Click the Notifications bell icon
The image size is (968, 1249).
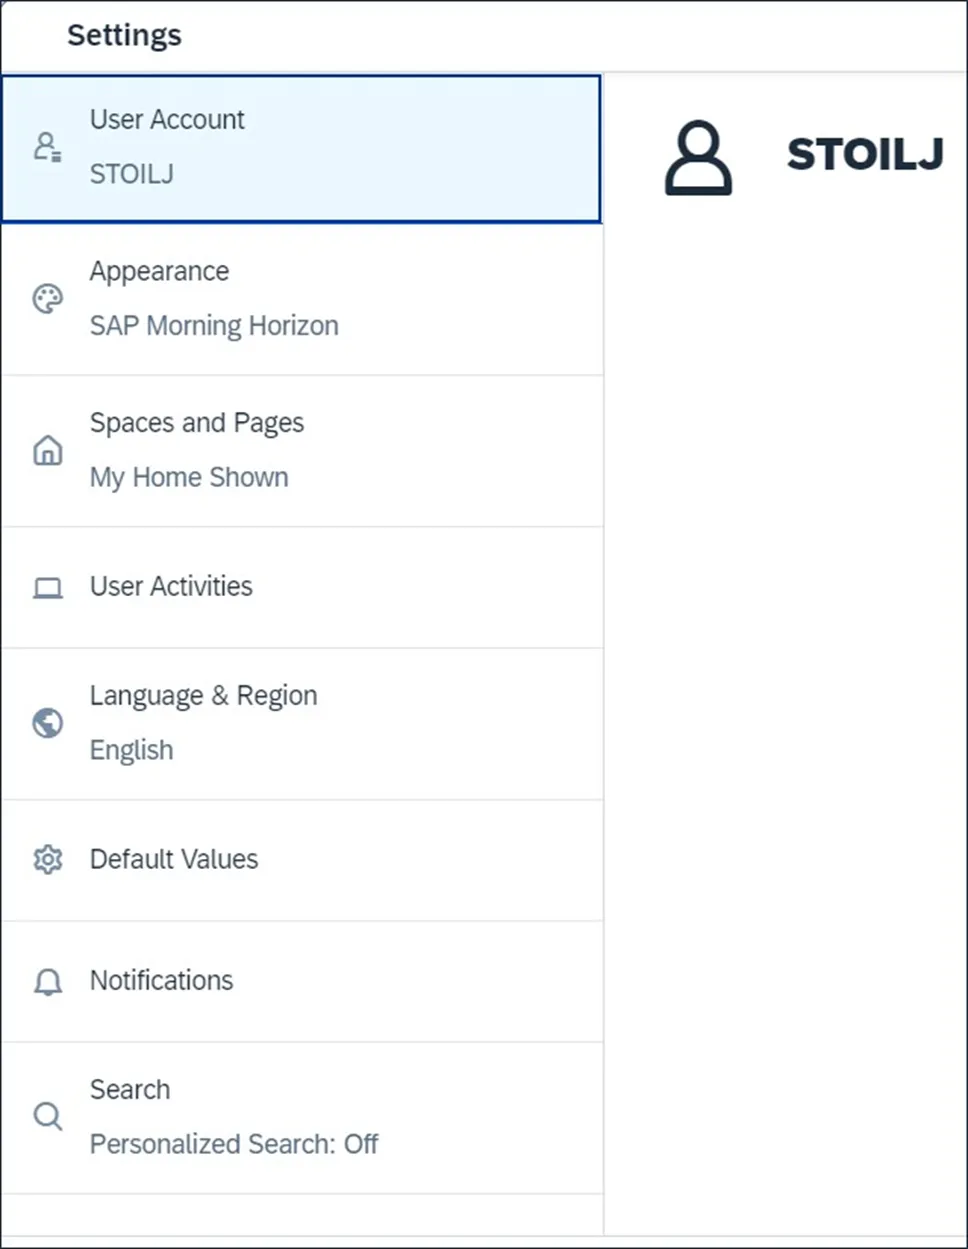point(47,981)
